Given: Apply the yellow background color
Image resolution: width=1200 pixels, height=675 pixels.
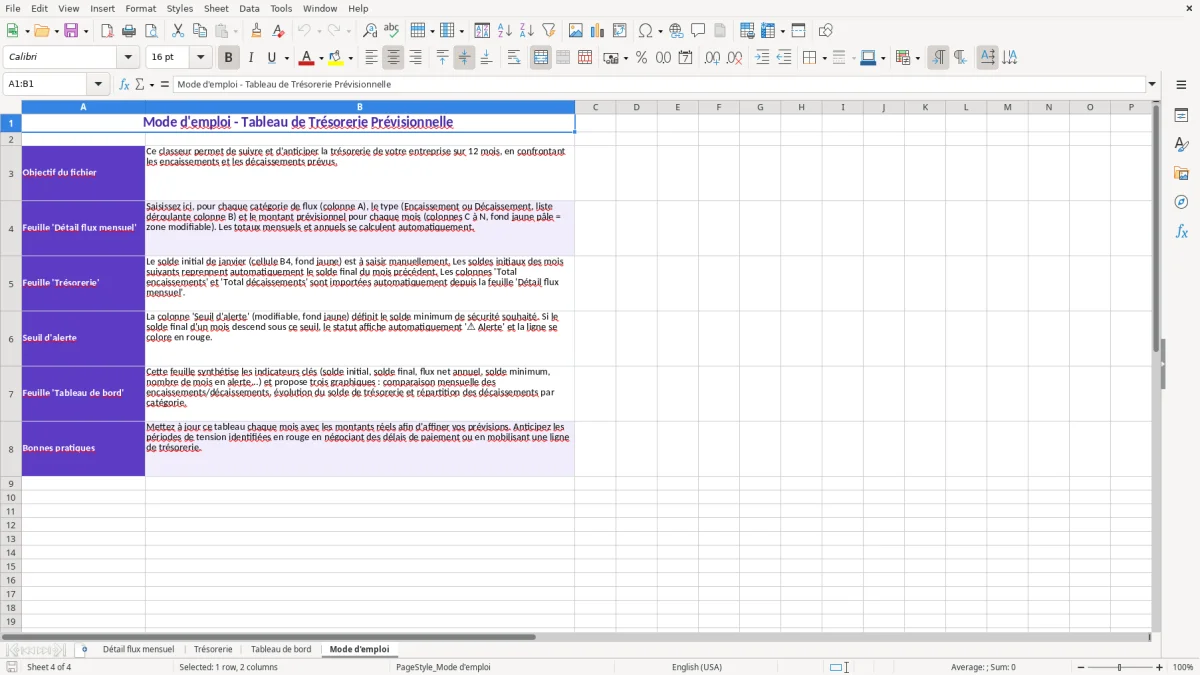Looking at the screenshot, I should [x=336, y=58].
